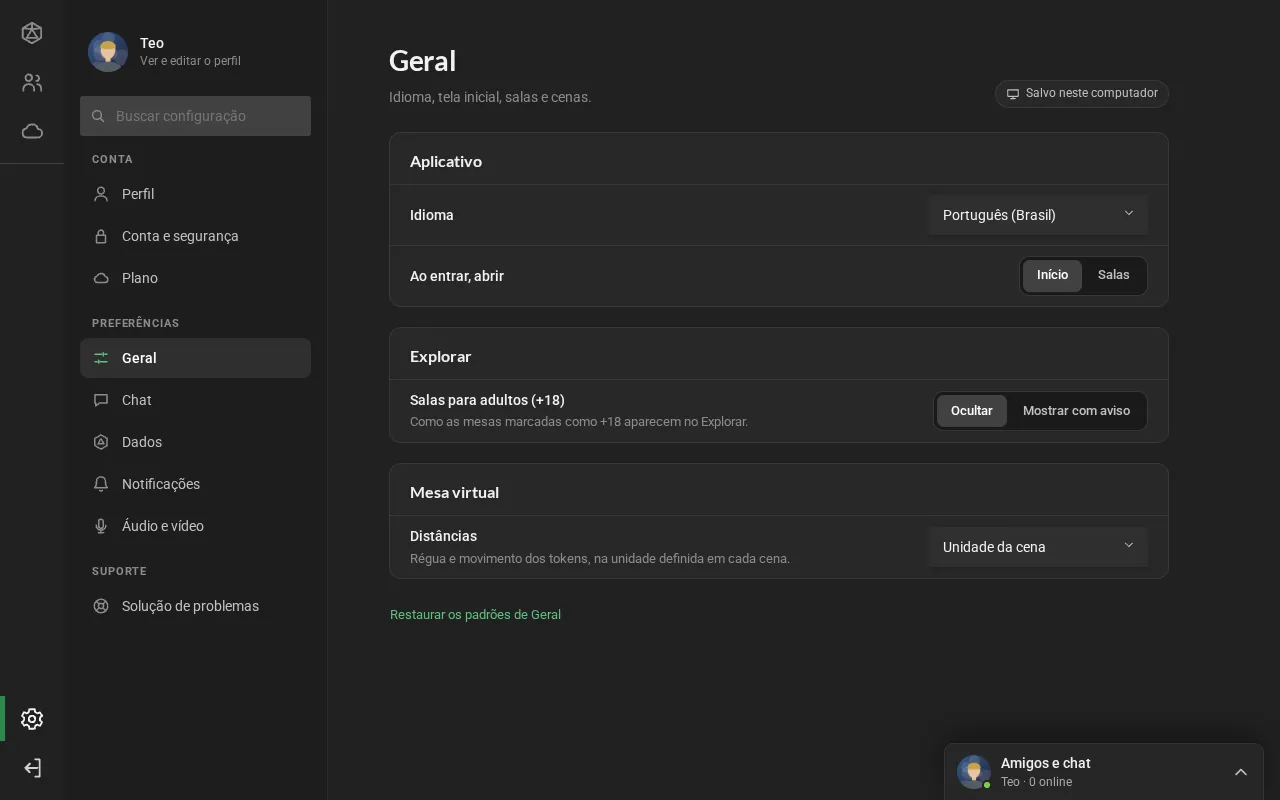The width and height of the screenshot is (1280, 800).
Task: Expand the Amigos e chat panel chevron
Action: coord(1241,772)
